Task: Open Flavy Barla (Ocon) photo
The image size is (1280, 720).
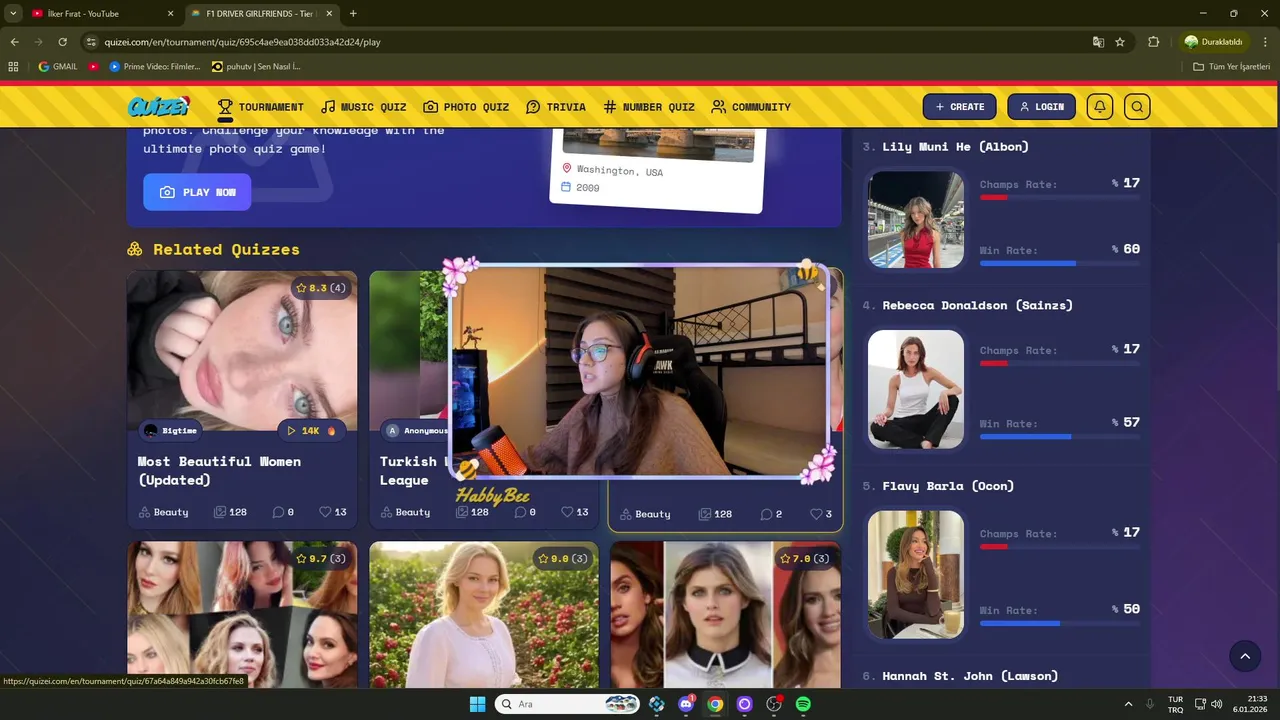Action: pyautogui.click(x=916, y=574)
